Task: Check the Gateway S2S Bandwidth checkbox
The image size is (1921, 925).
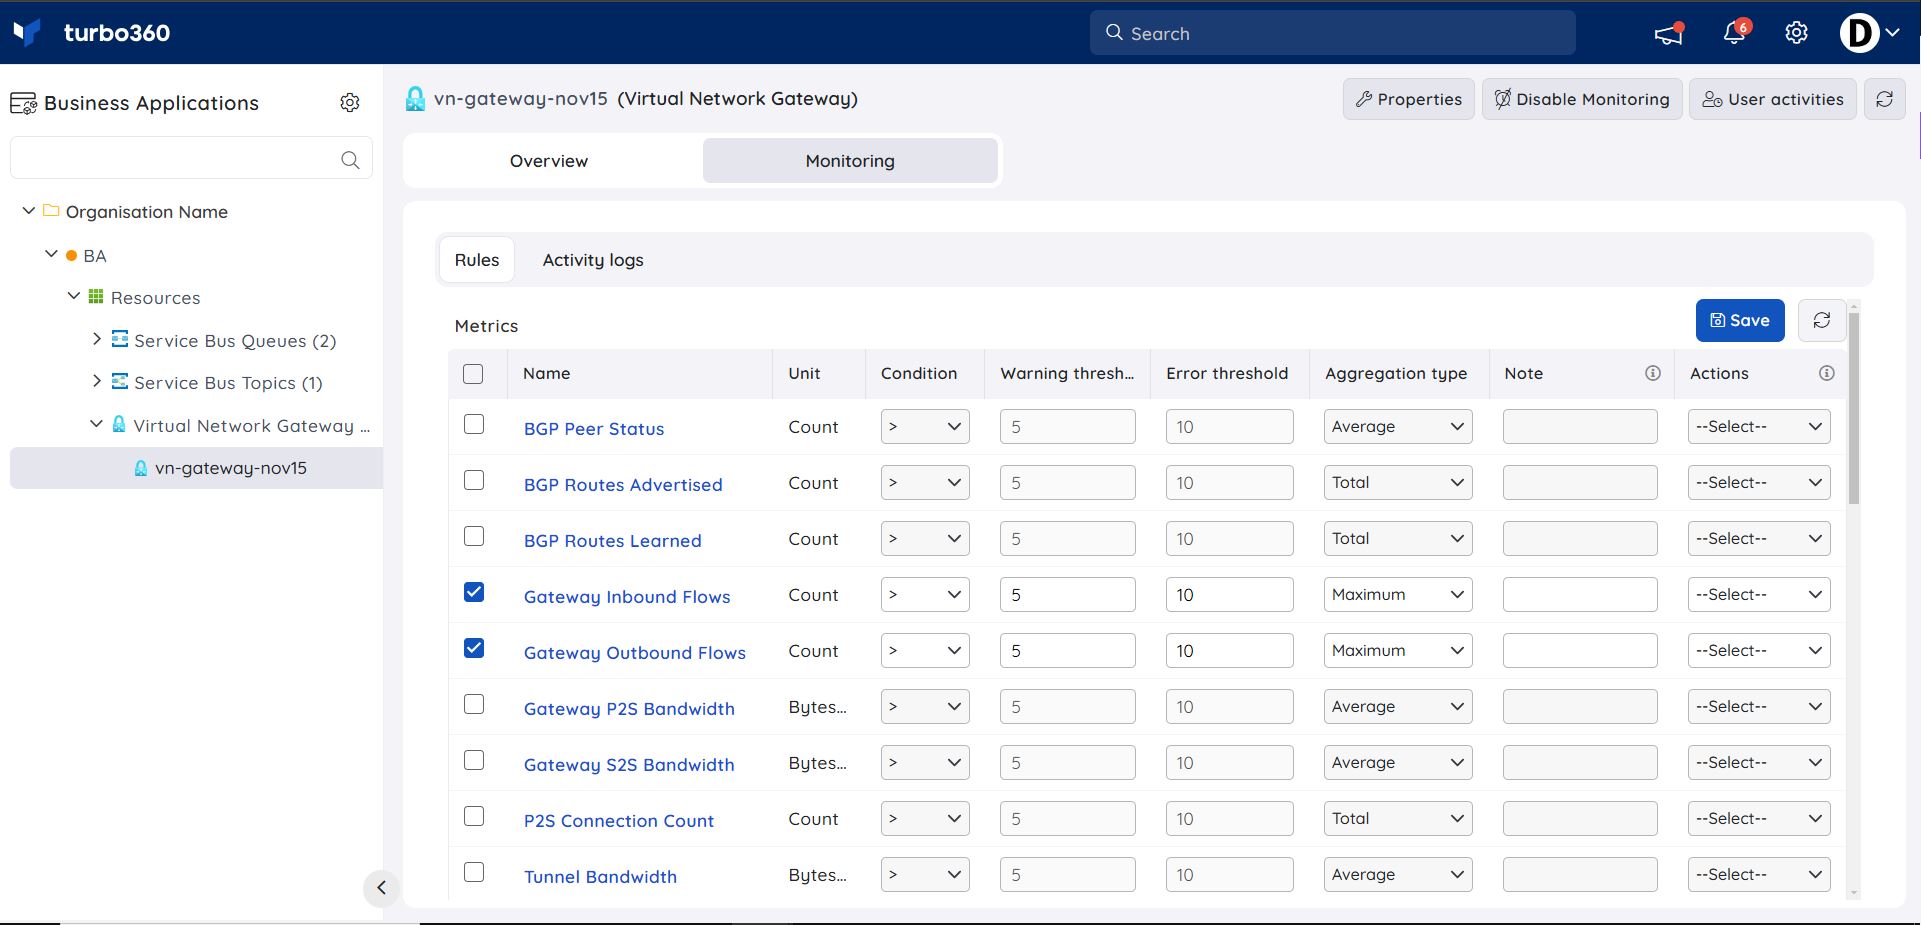Action: [474, 760]
